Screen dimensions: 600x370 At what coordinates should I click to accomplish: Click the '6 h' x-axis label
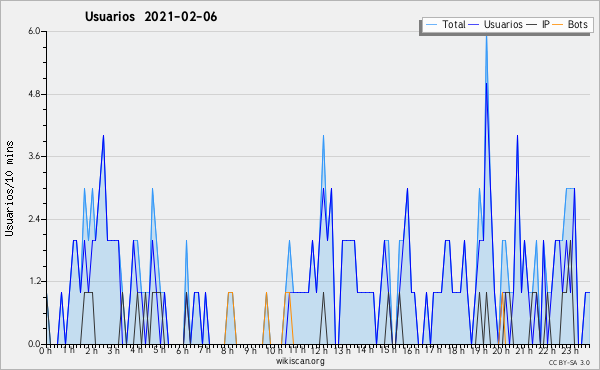[x=182, y=351]
